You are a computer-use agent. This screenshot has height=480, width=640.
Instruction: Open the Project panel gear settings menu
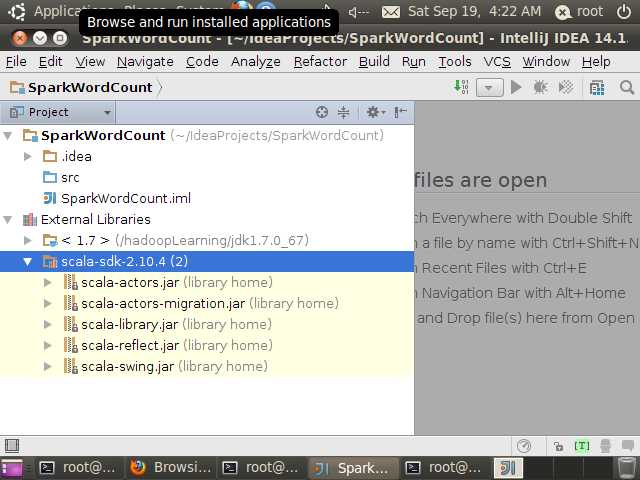pos(376,112)
